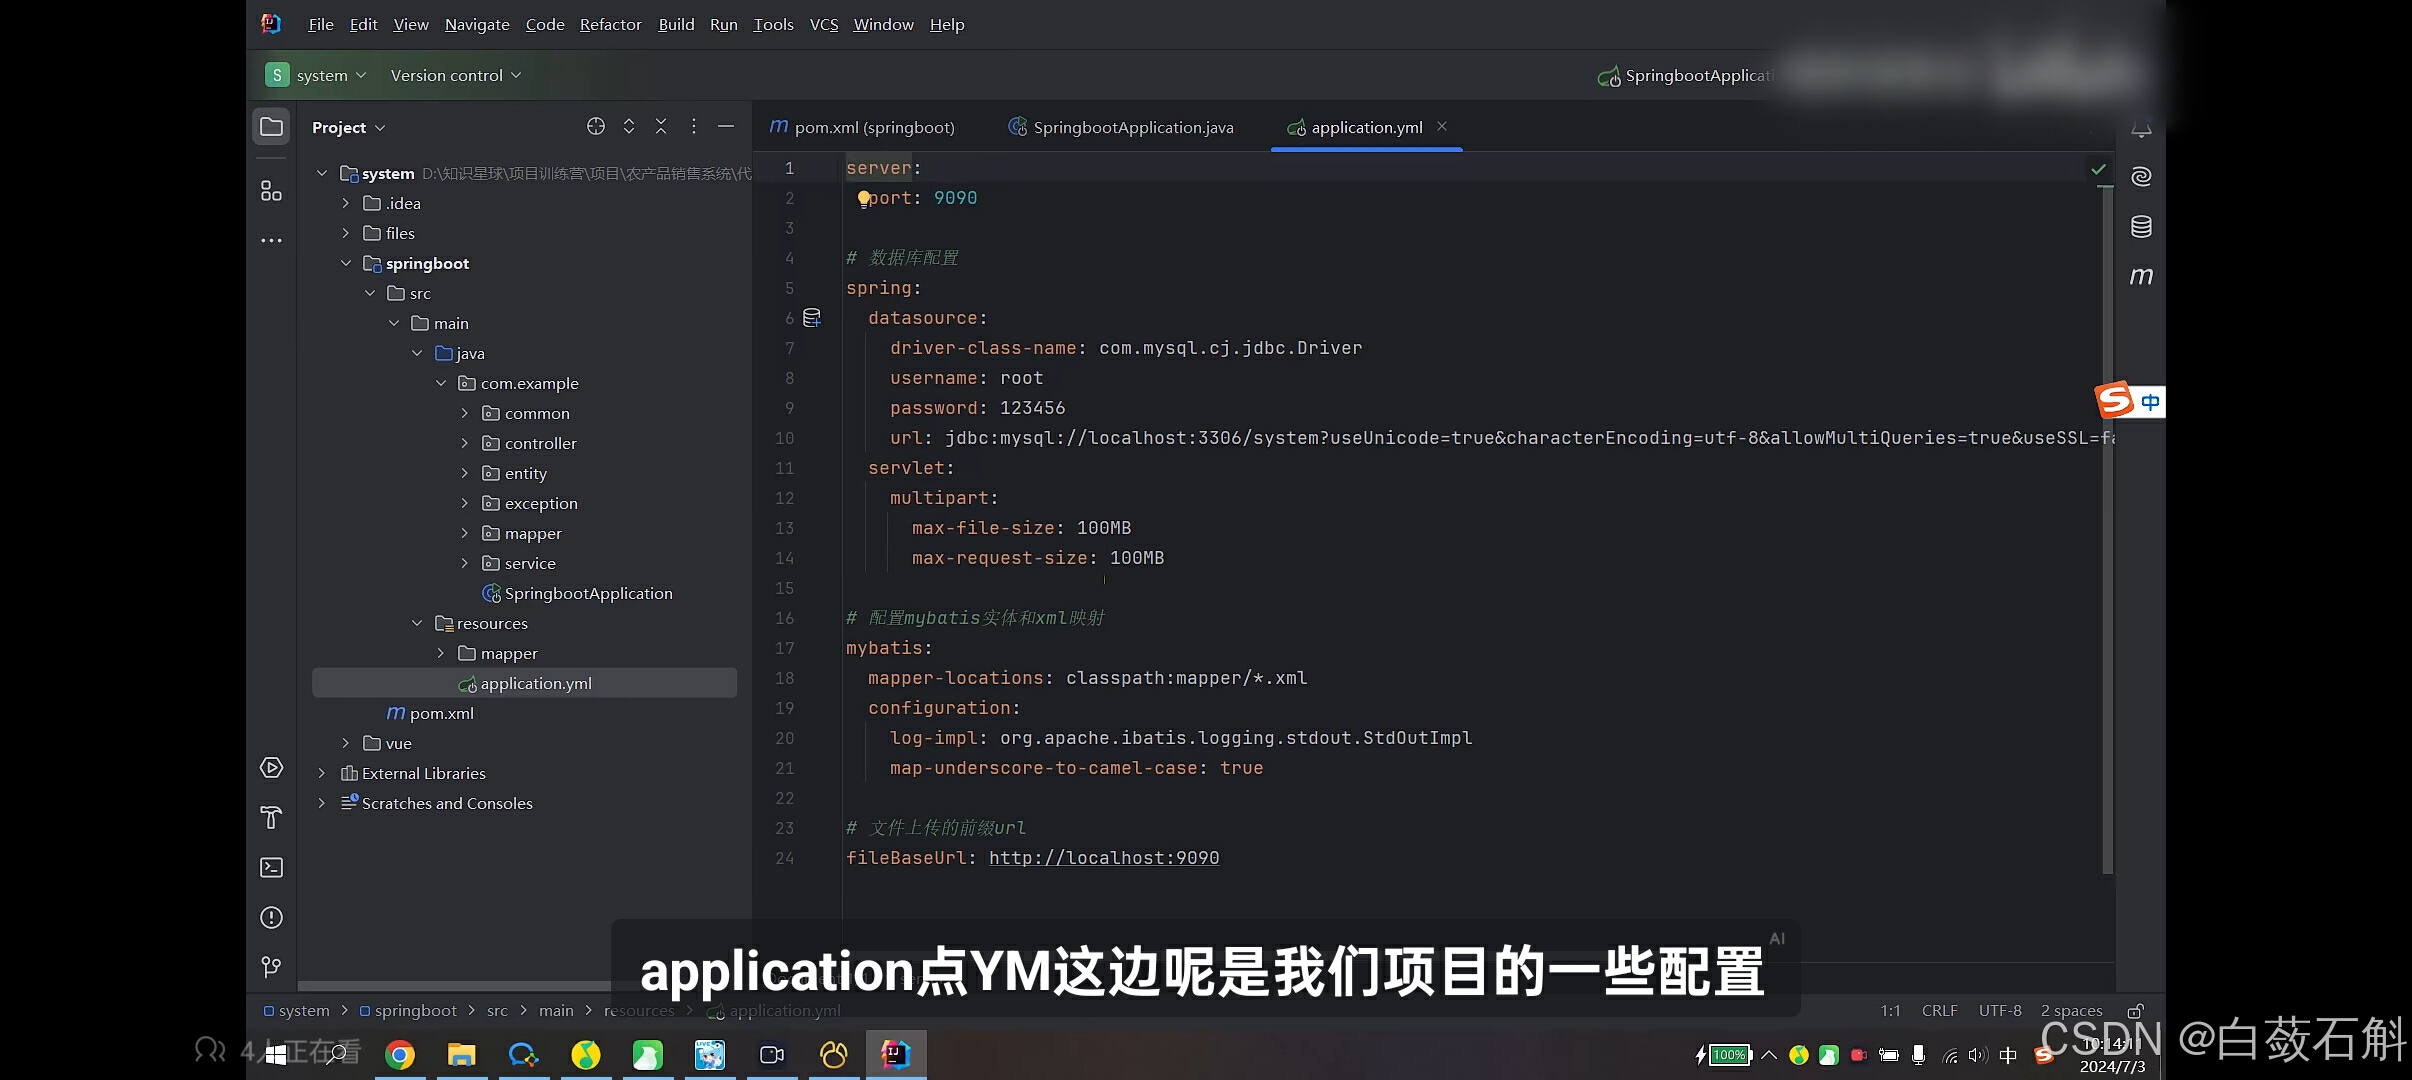
Task: Hide the Project tool window with minus button
Action: (726, 126)
